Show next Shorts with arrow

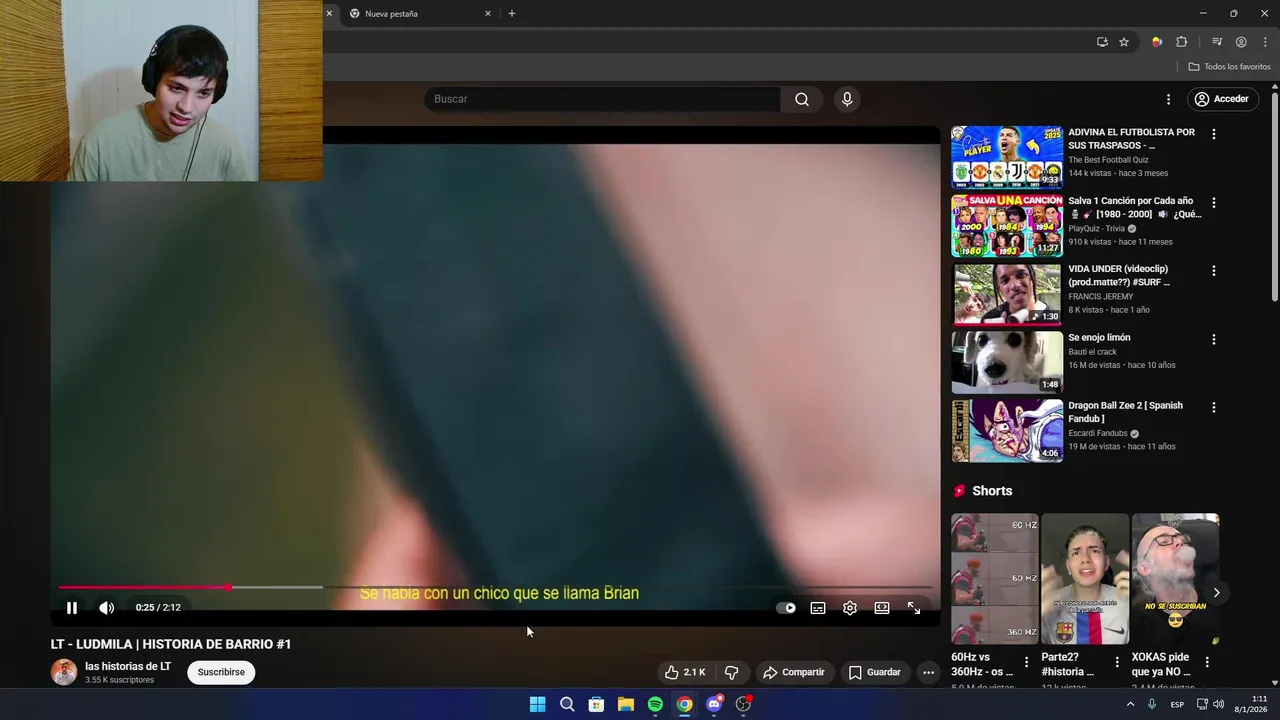(x=1216, y=593)
